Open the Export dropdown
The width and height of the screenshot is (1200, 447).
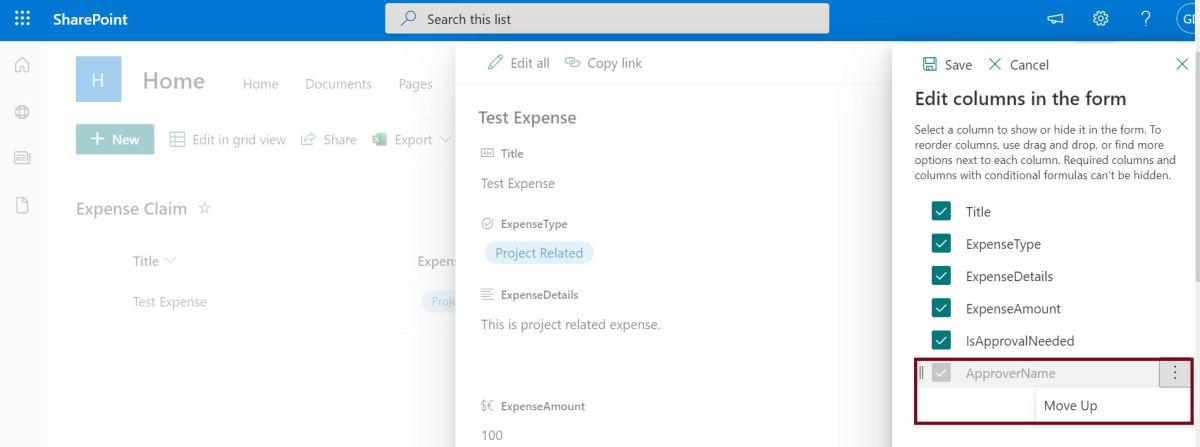tap(411, 139)
